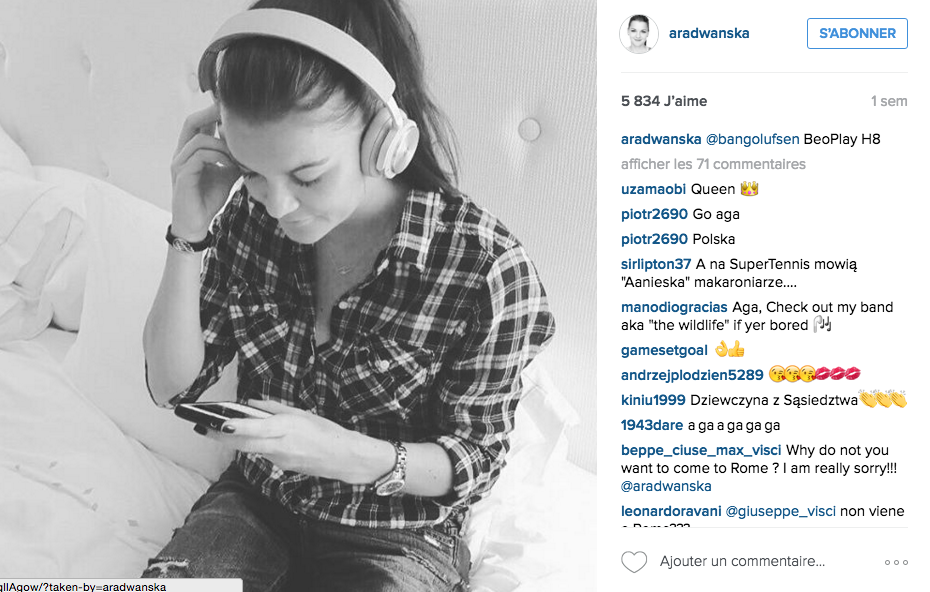Like the post with the heart icon
Image resolution: width=930 pixels, height=592 pixels.
click(633, 562)
